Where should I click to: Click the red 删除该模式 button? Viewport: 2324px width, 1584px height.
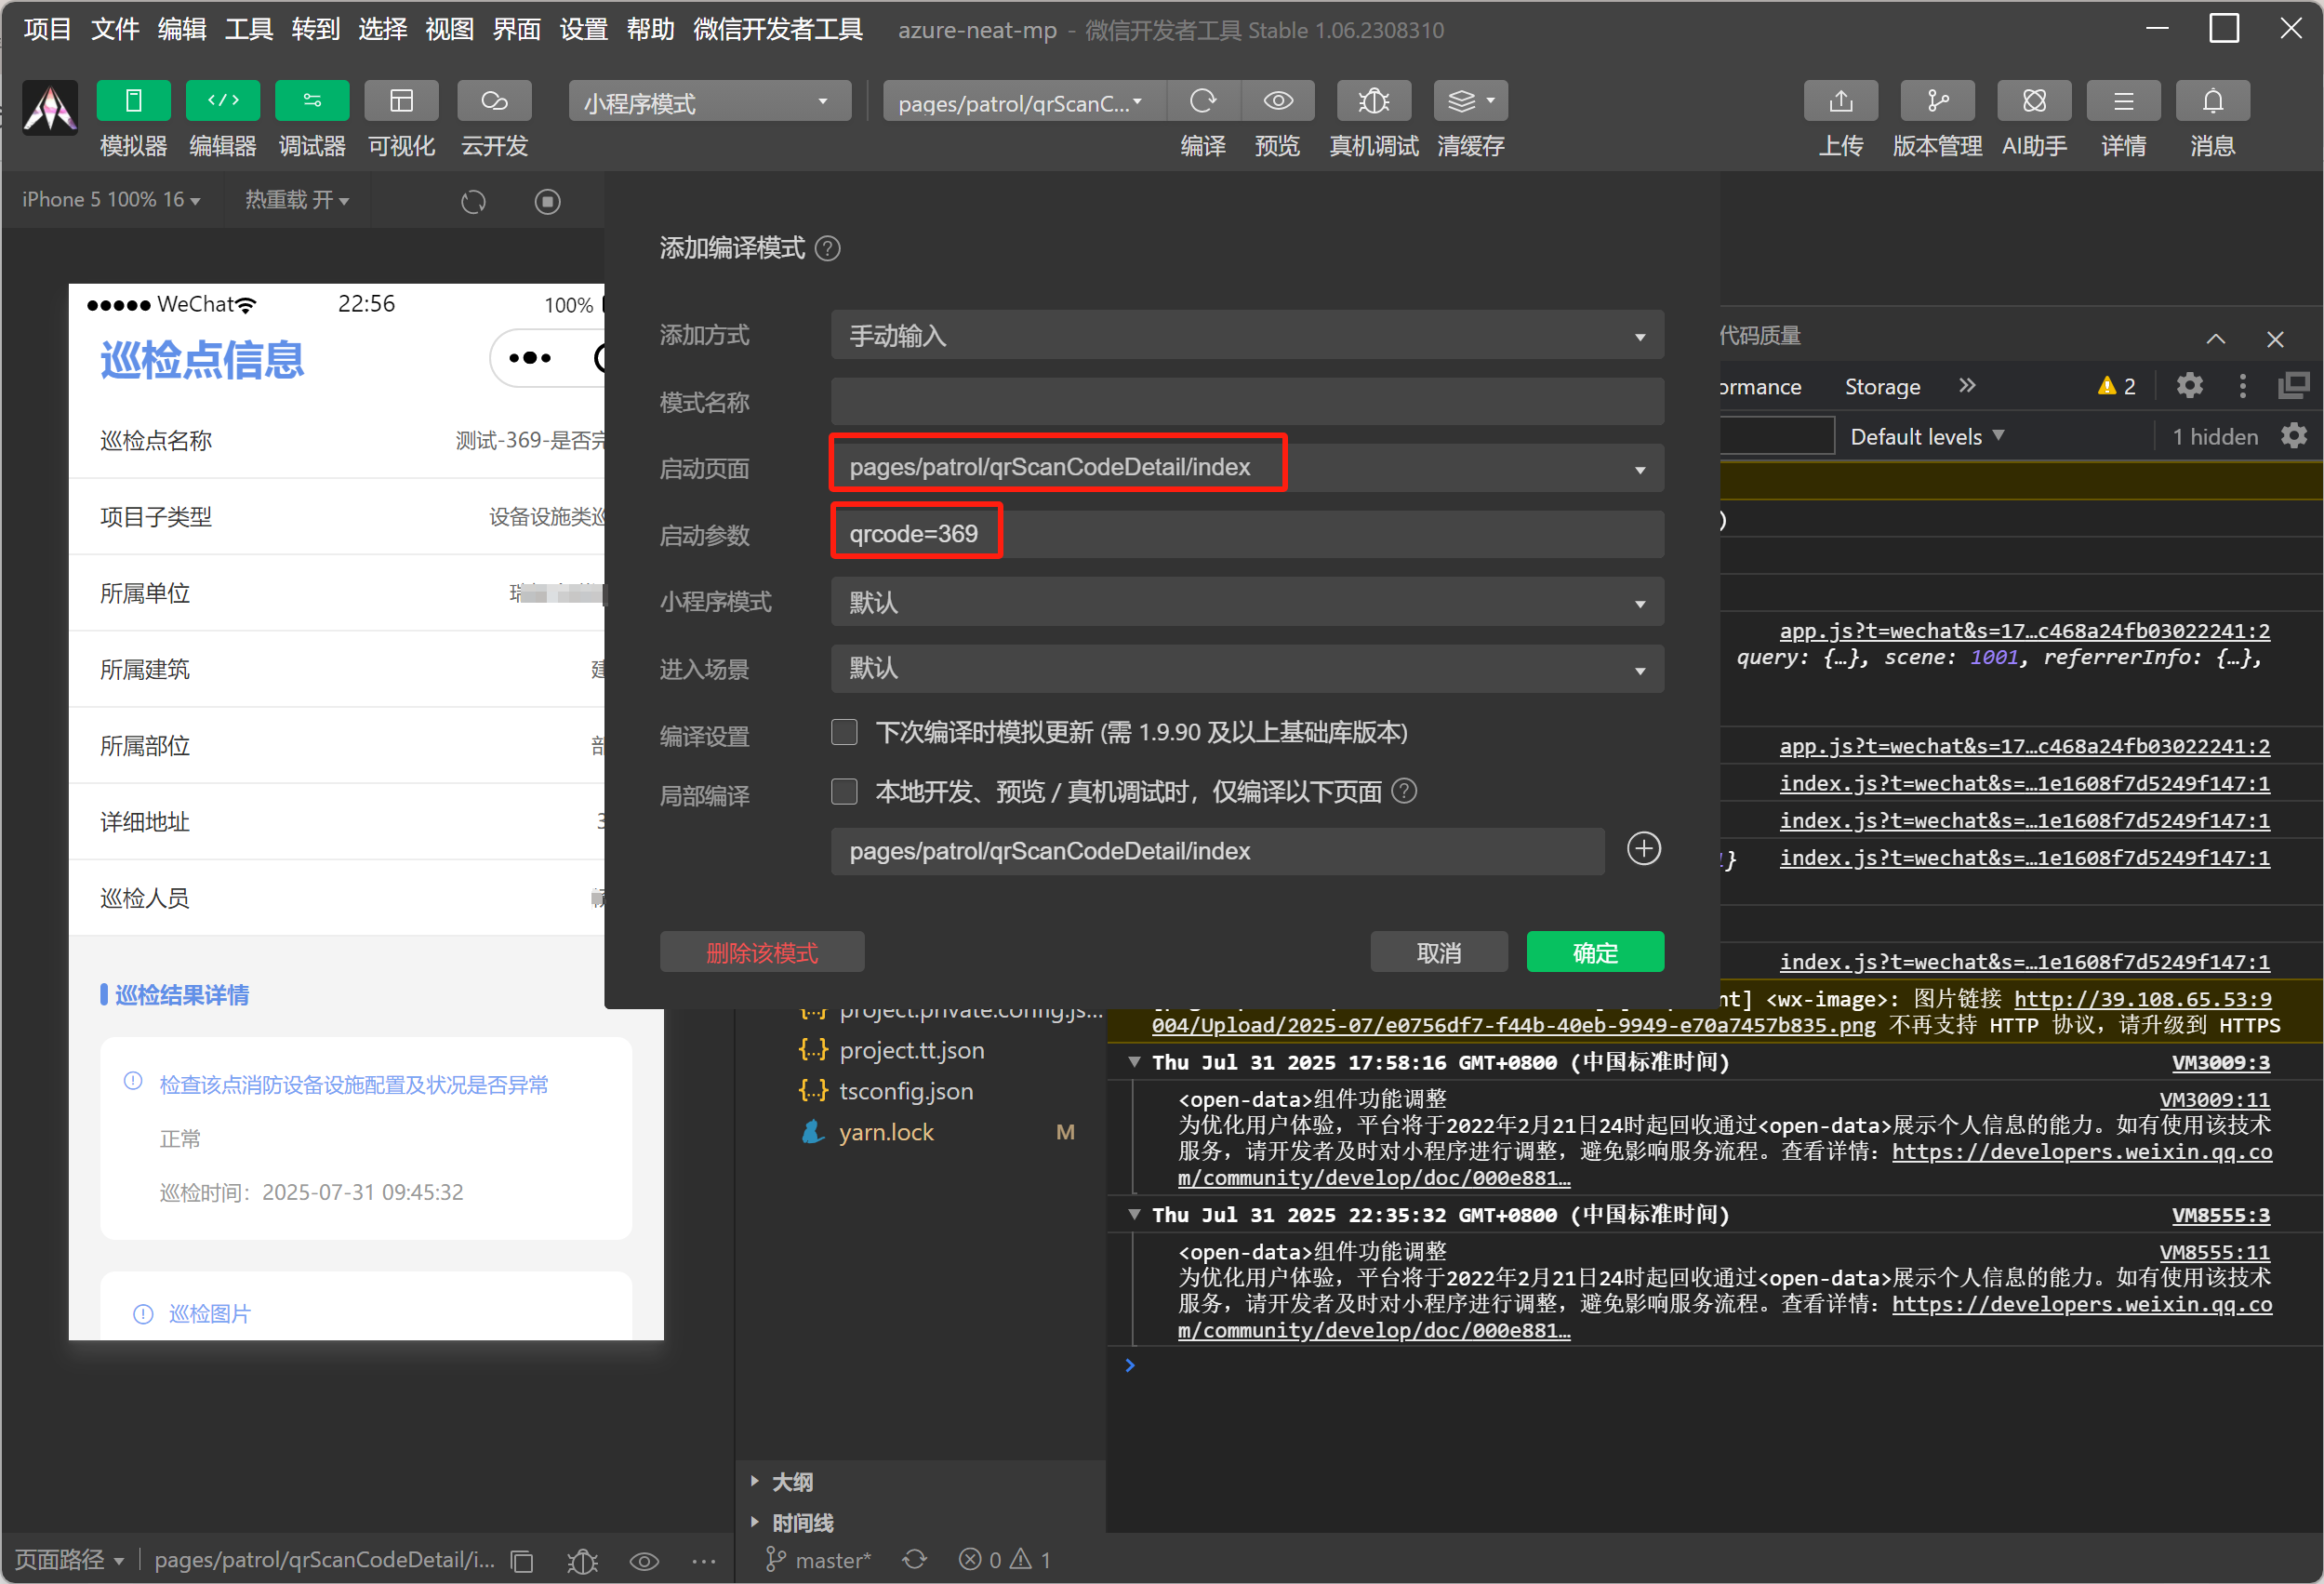coord(761,952)
